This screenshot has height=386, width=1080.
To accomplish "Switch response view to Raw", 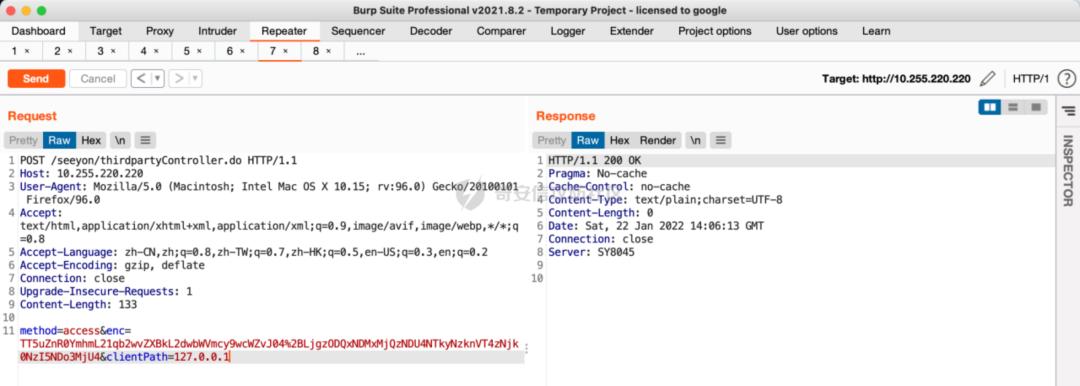I will (x=588, y=140).
